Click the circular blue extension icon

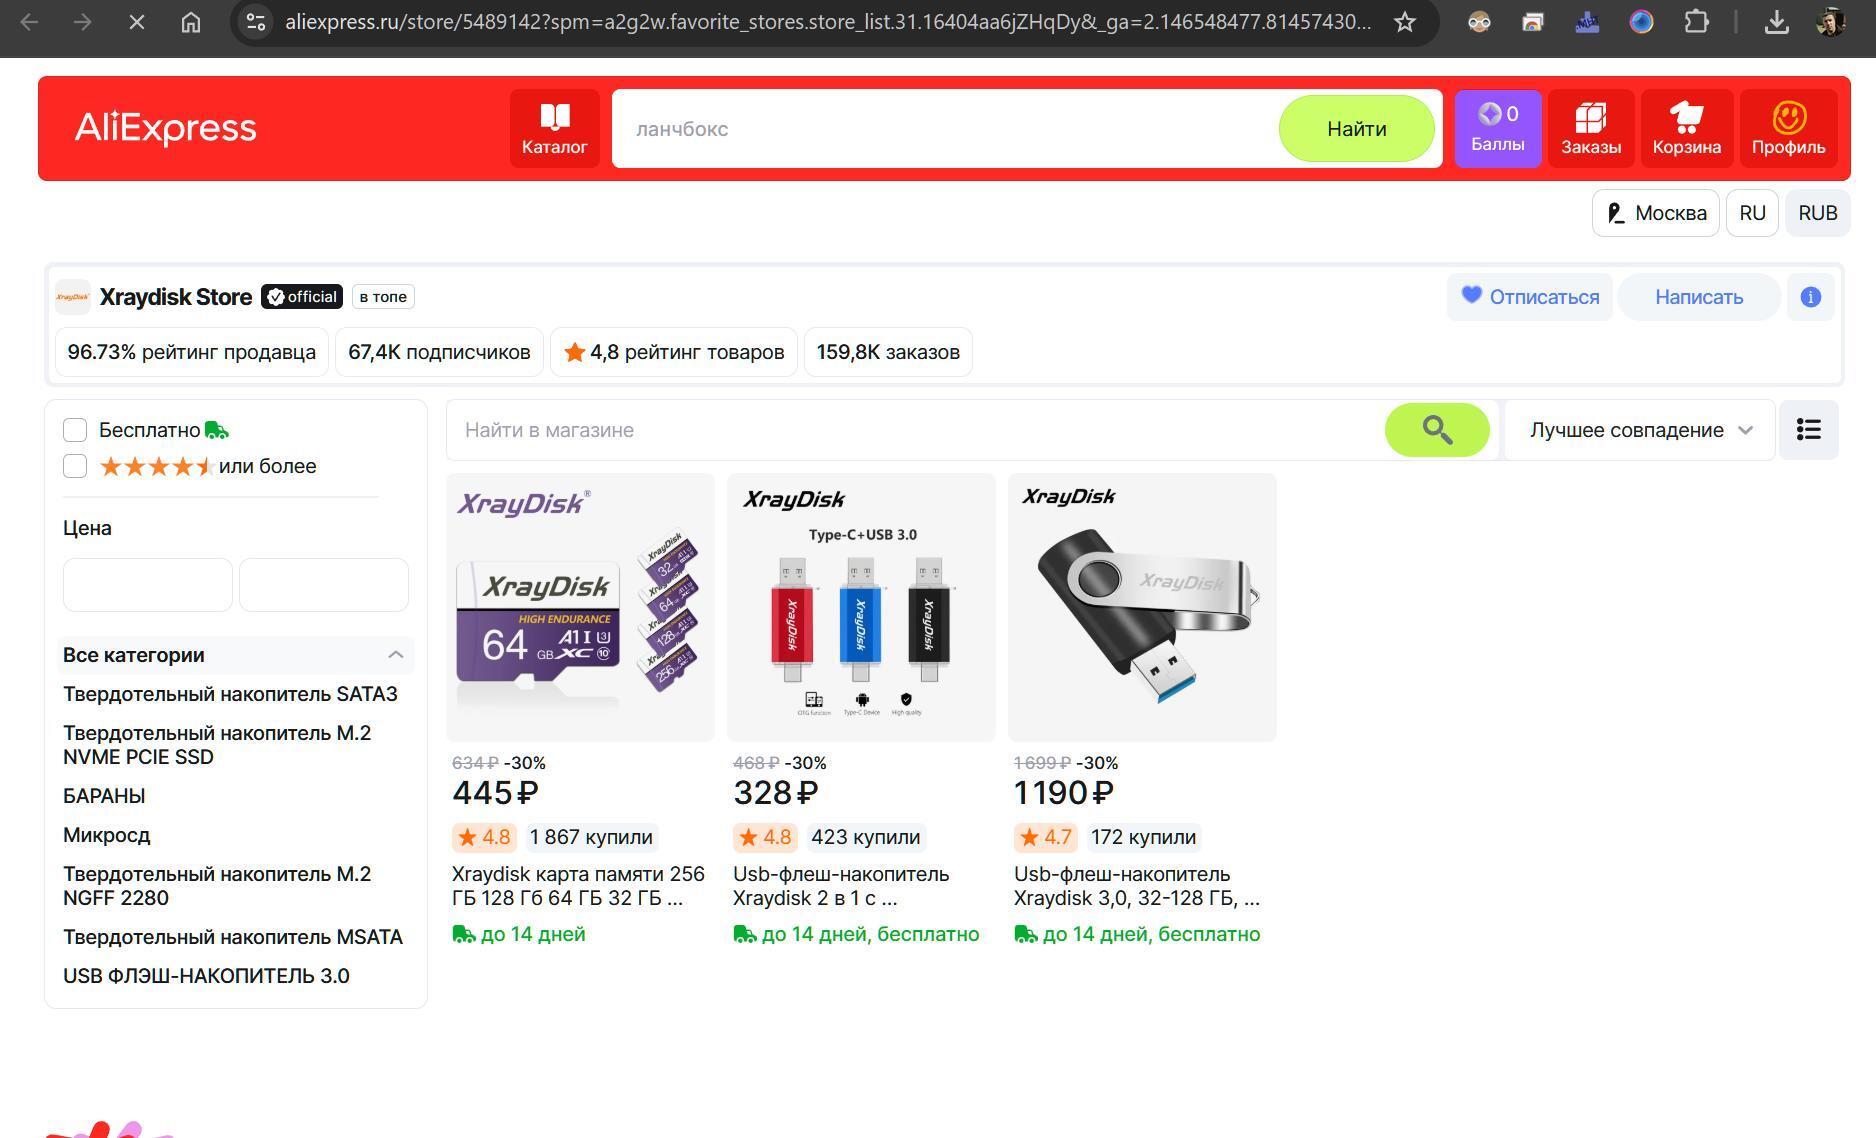[1641, 22]
